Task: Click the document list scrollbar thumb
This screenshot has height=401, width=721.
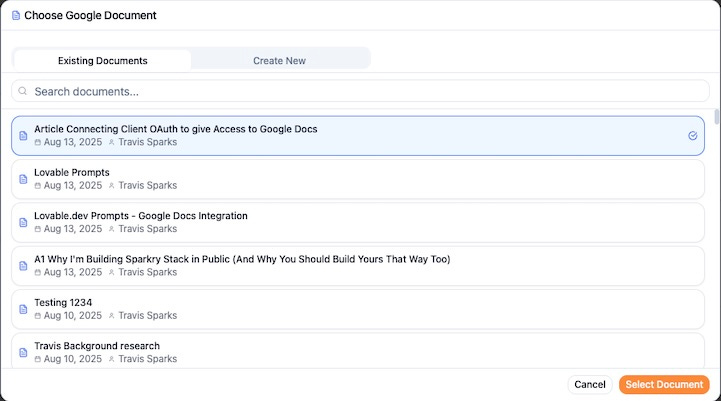Action: click(716, 116)
